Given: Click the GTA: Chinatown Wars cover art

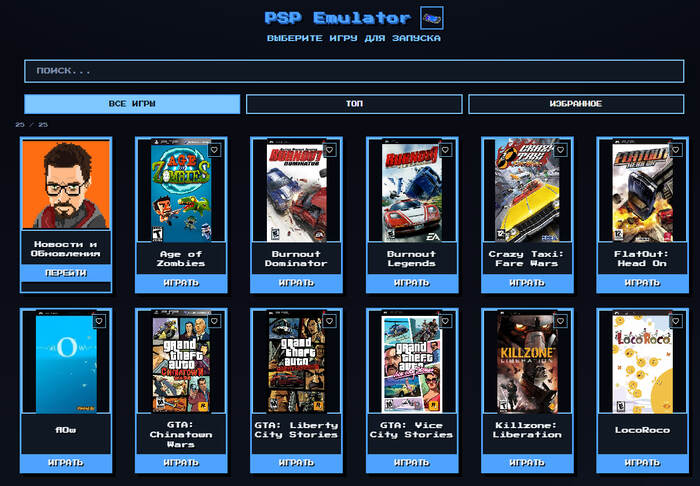Looking at the screenshot, I should click(x=181, y=361).
